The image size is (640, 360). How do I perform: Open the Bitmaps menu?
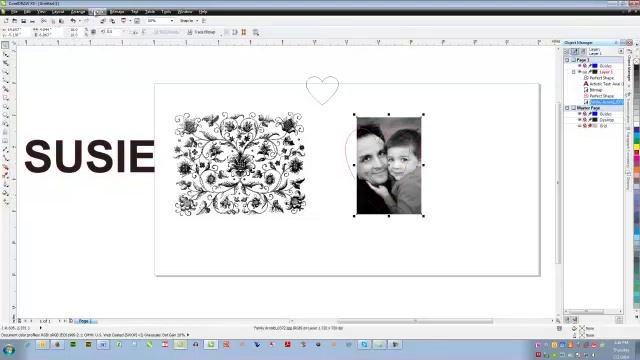117,12
